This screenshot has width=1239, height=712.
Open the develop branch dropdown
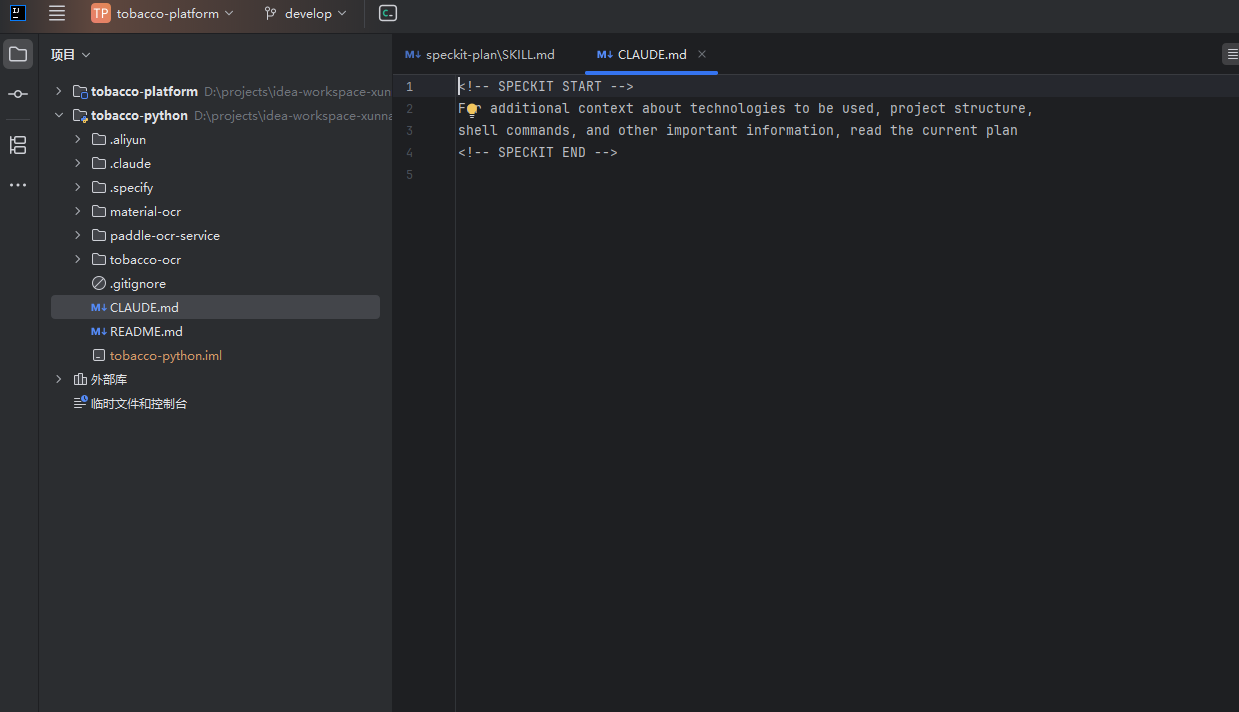pos(306,13)
